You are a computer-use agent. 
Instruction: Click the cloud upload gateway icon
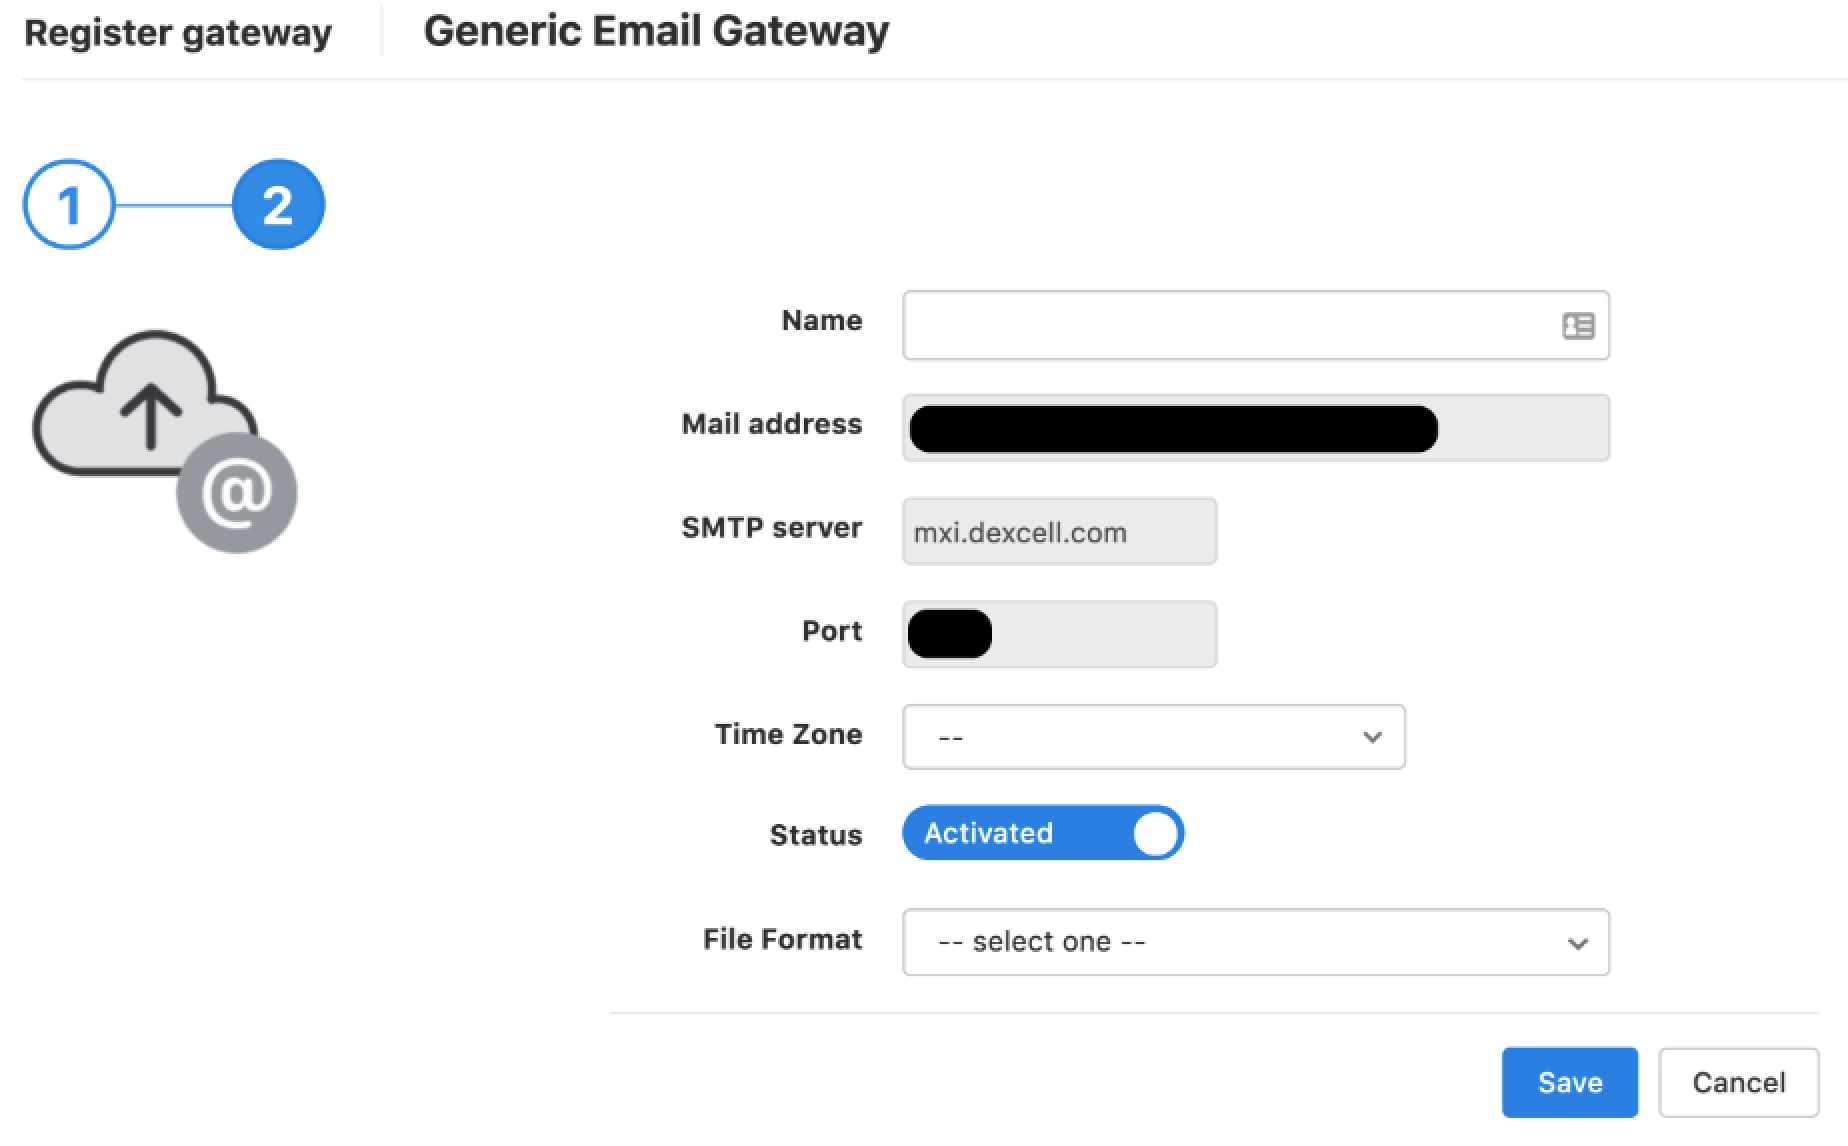point(145,405)
